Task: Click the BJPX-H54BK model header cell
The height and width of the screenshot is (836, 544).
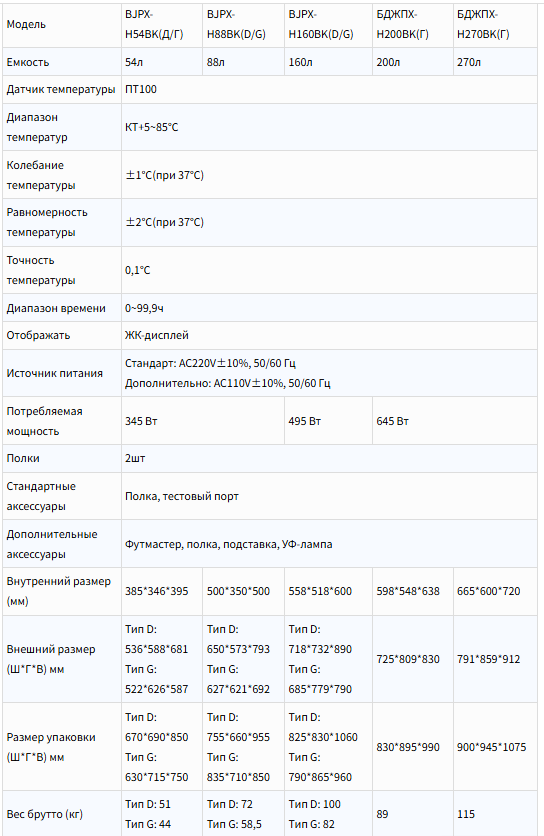Action: (162, 25)
